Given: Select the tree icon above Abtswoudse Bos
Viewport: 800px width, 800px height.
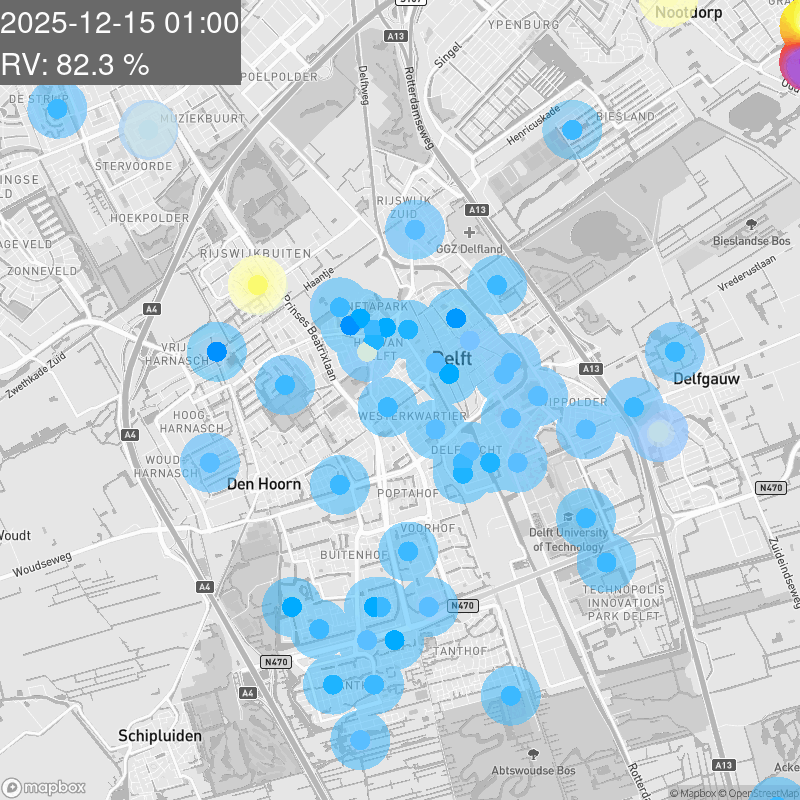Looking at the screenshot, I should click(x=533, y=753).
